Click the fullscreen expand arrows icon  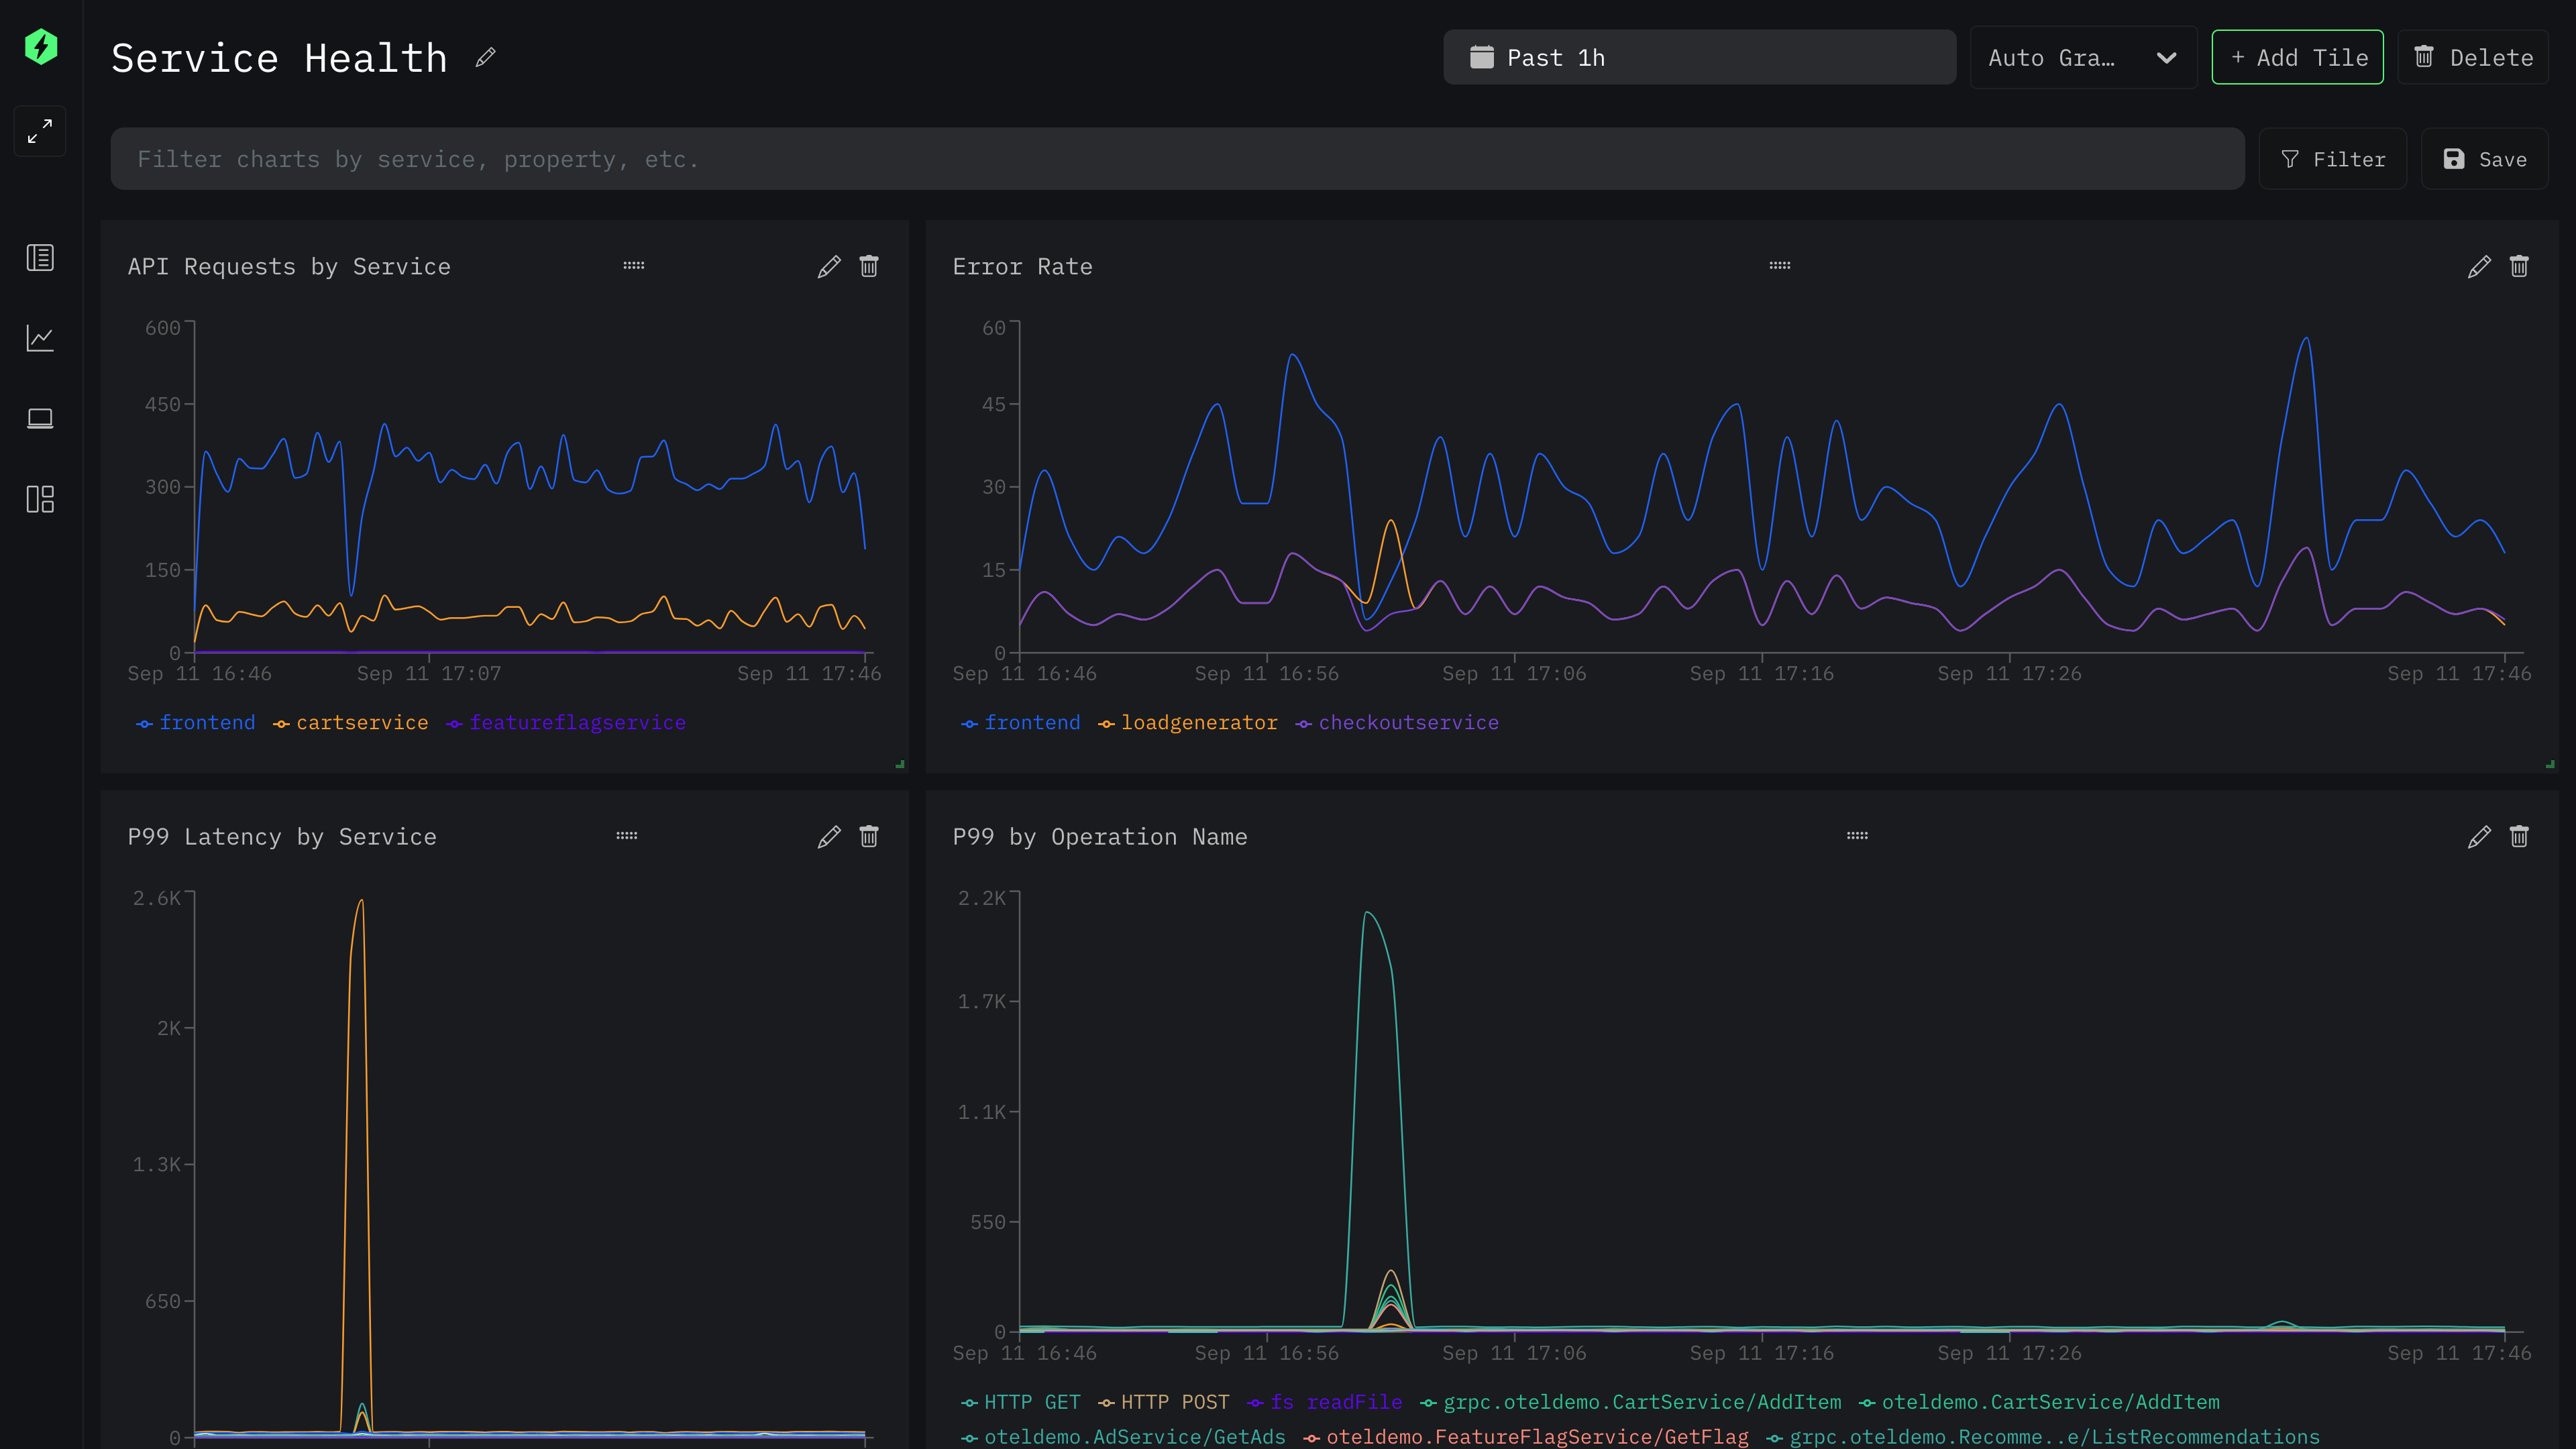click(x=40, y=131)
